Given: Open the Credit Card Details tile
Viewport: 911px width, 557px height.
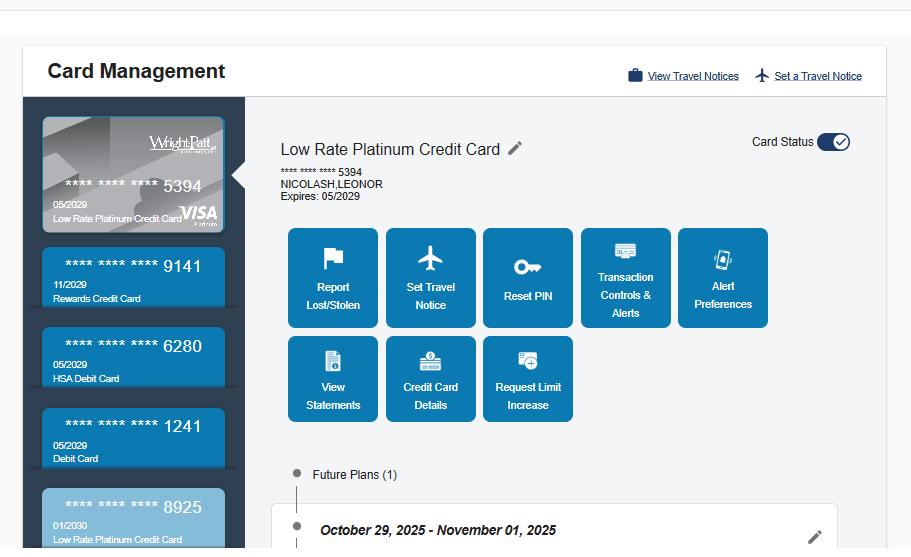Looking at the screenshot, I should [431, 379].
